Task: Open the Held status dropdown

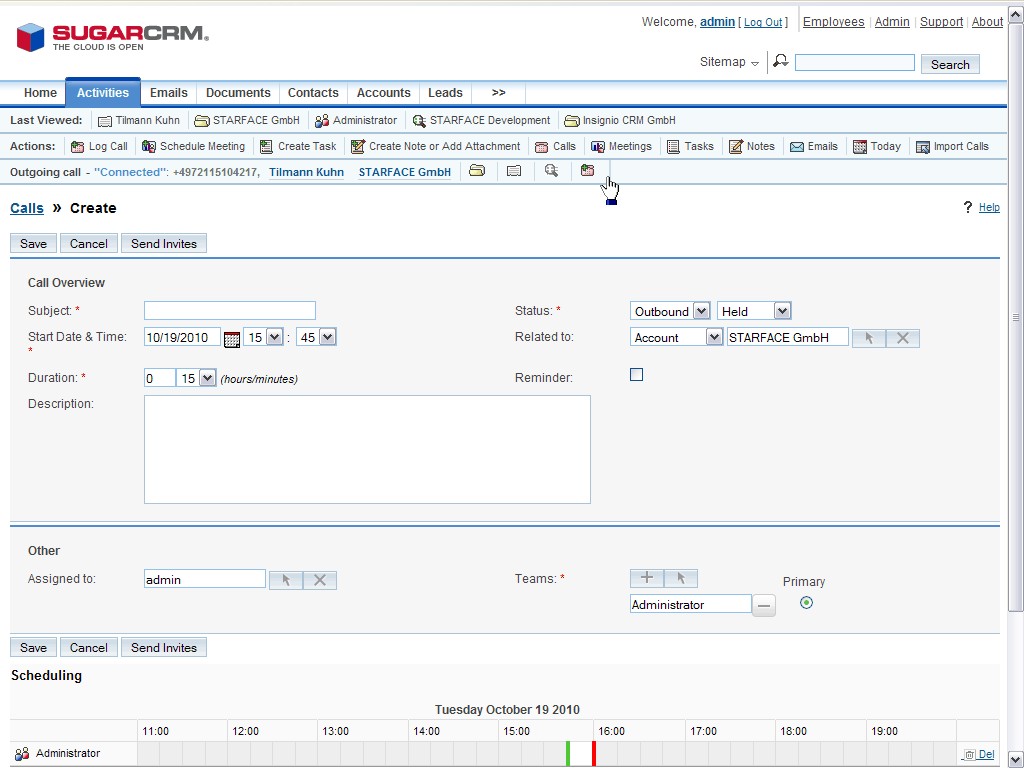Action: tap(754, 311)
